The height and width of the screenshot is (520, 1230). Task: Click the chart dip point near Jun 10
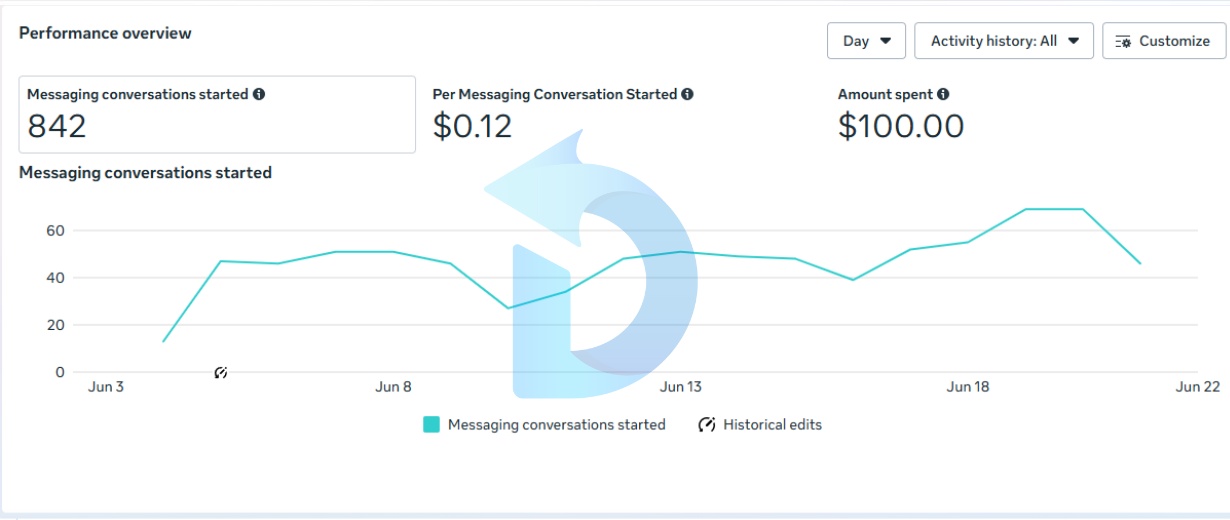tap(508, 308)
